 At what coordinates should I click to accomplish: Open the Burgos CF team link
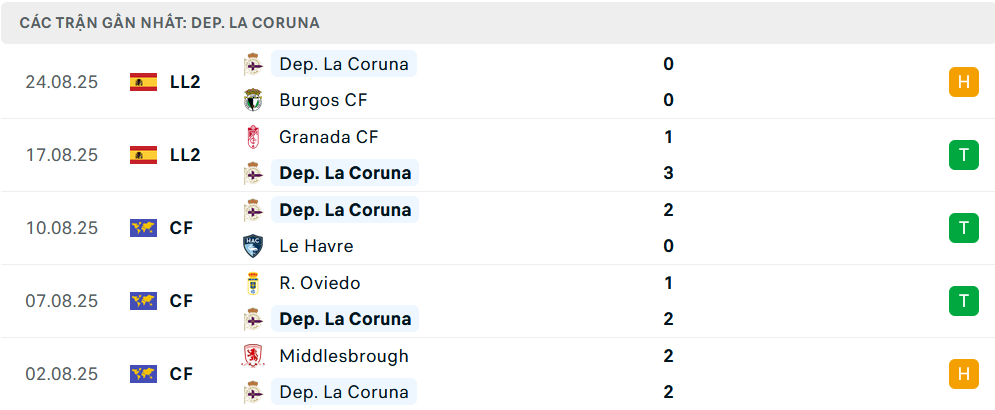coord(323,100)
